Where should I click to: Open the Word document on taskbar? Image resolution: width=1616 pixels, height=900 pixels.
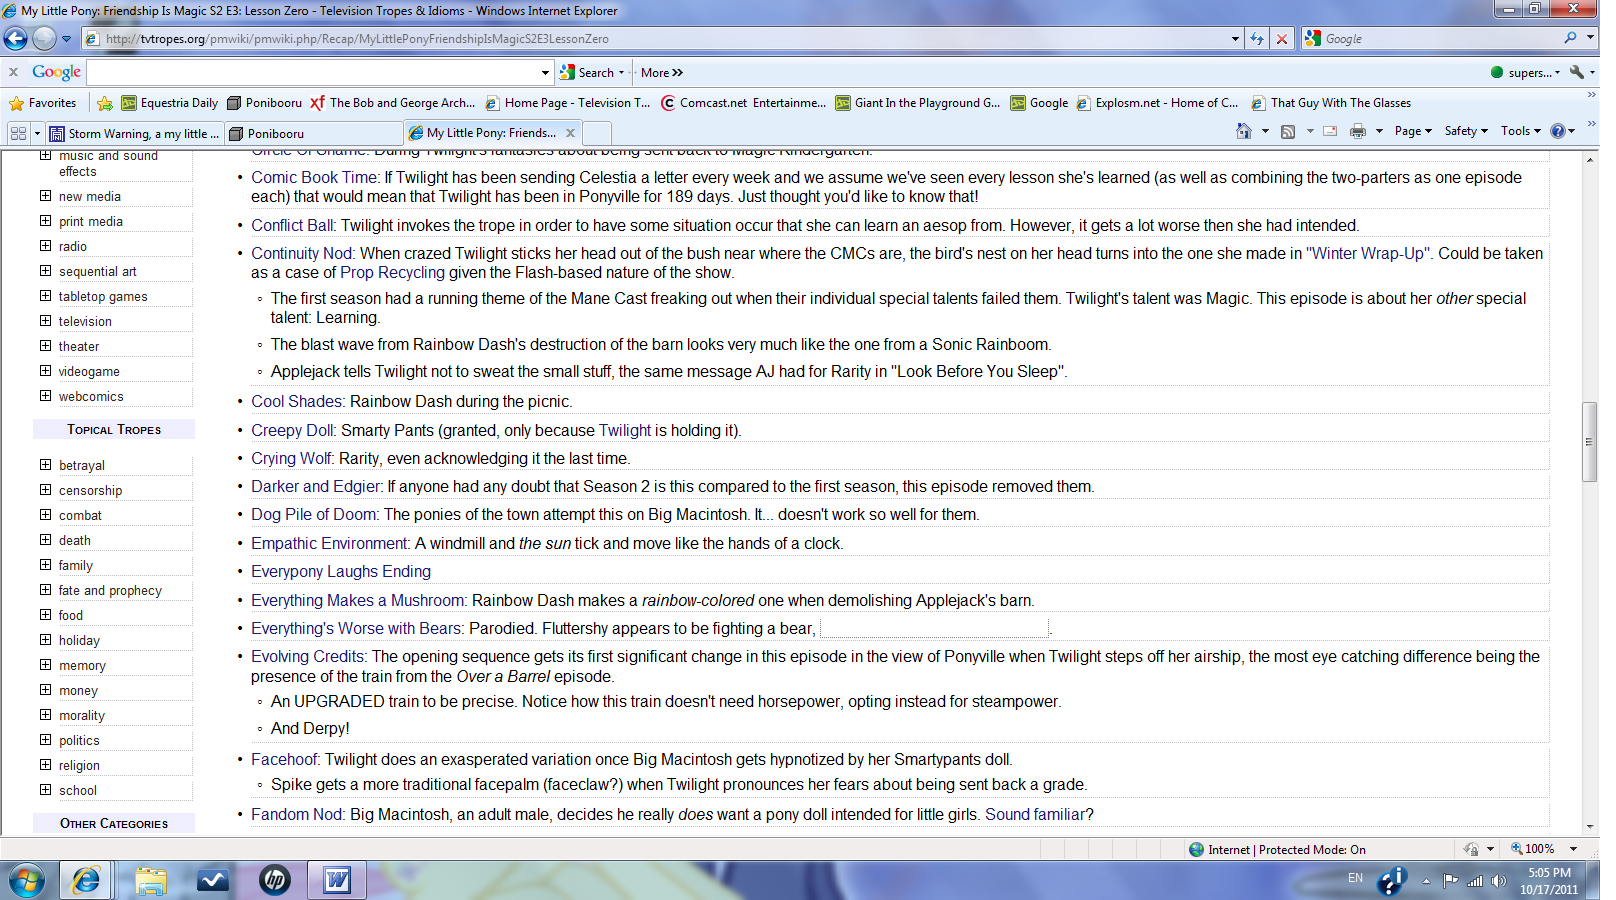click(x=337, y=880)
